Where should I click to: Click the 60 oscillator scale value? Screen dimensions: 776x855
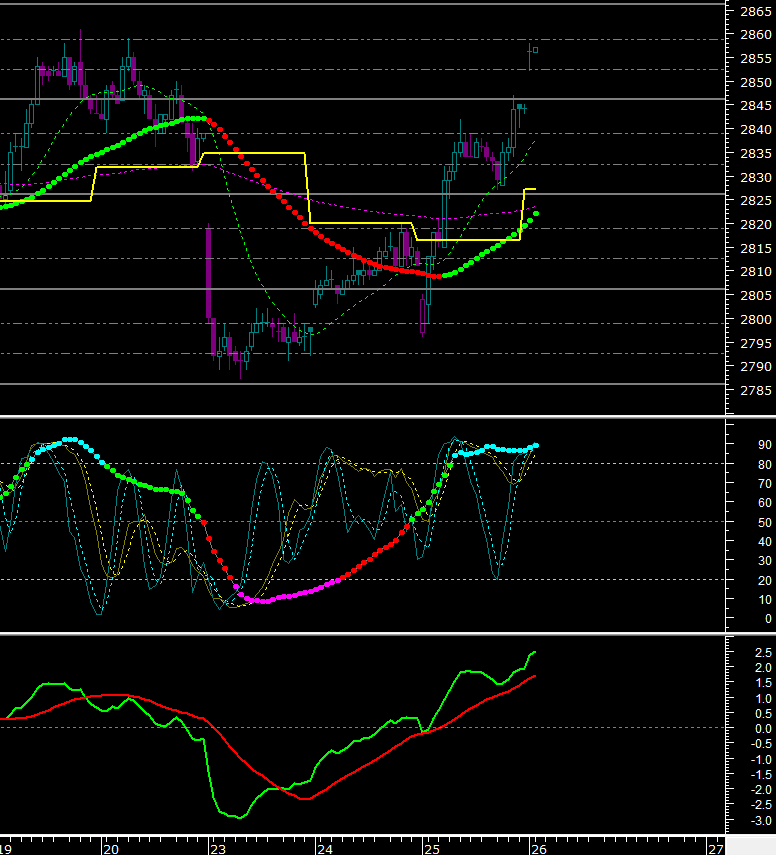765,503
